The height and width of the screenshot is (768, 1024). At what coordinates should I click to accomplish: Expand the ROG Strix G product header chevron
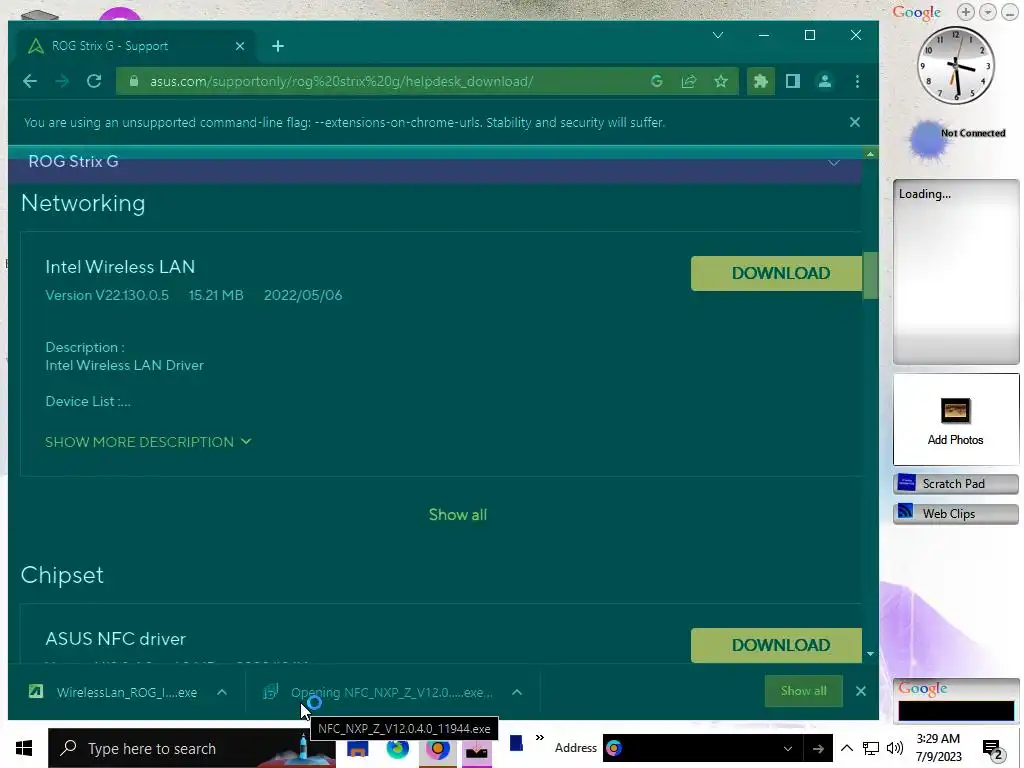pos(834,163)
